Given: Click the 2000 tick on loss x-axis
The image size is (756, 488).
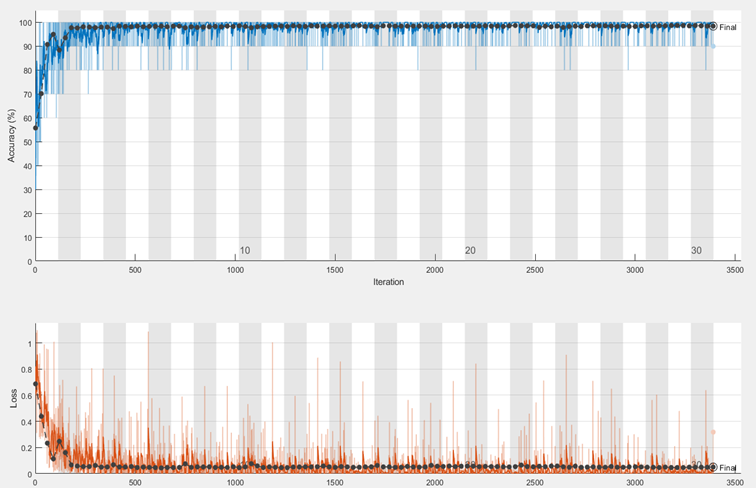Looking at the screenshot, I should 435,482.
